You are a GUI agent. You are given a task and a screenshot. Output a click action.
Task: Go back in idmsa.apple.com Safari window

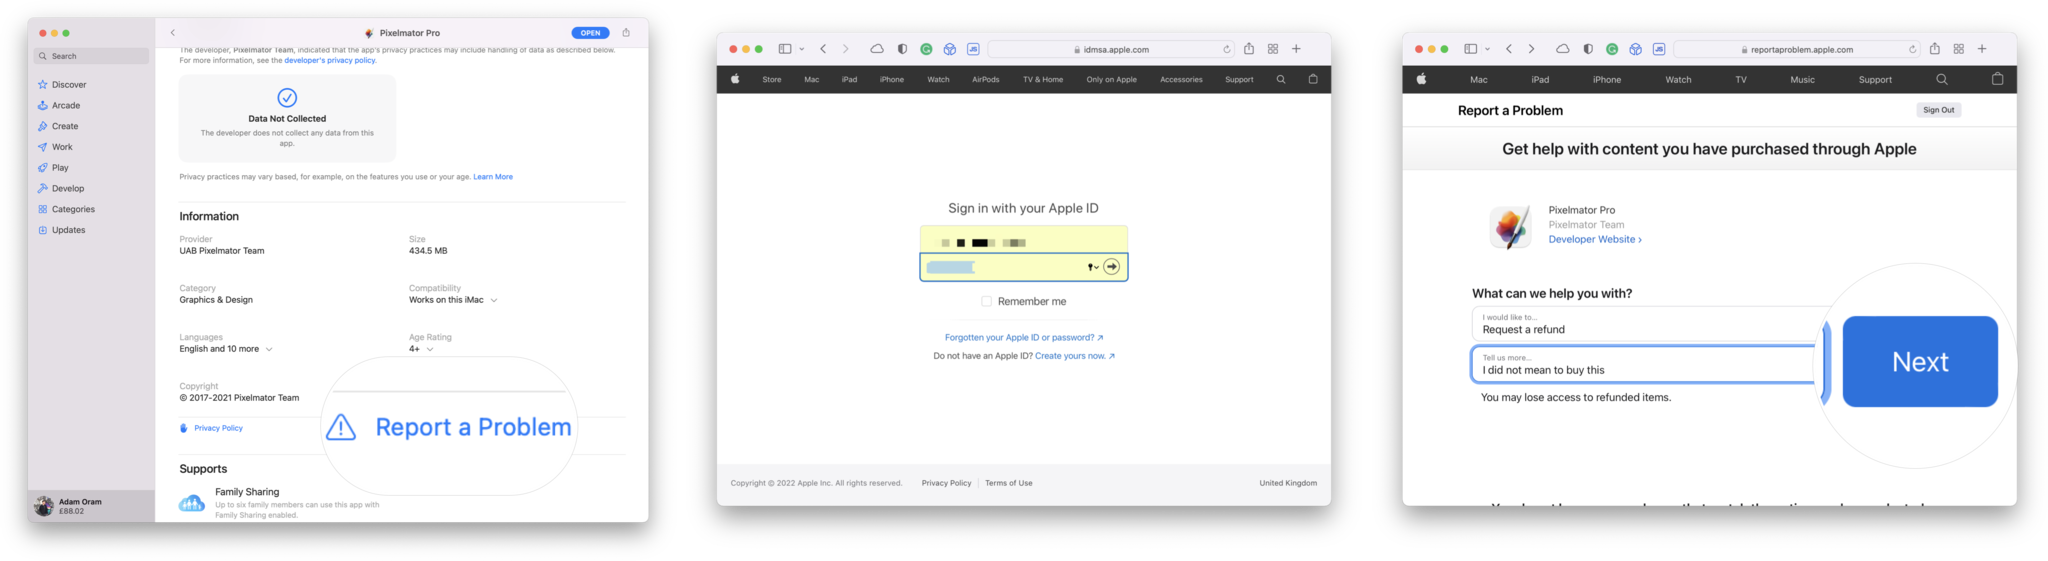click(x=823, y=49)
